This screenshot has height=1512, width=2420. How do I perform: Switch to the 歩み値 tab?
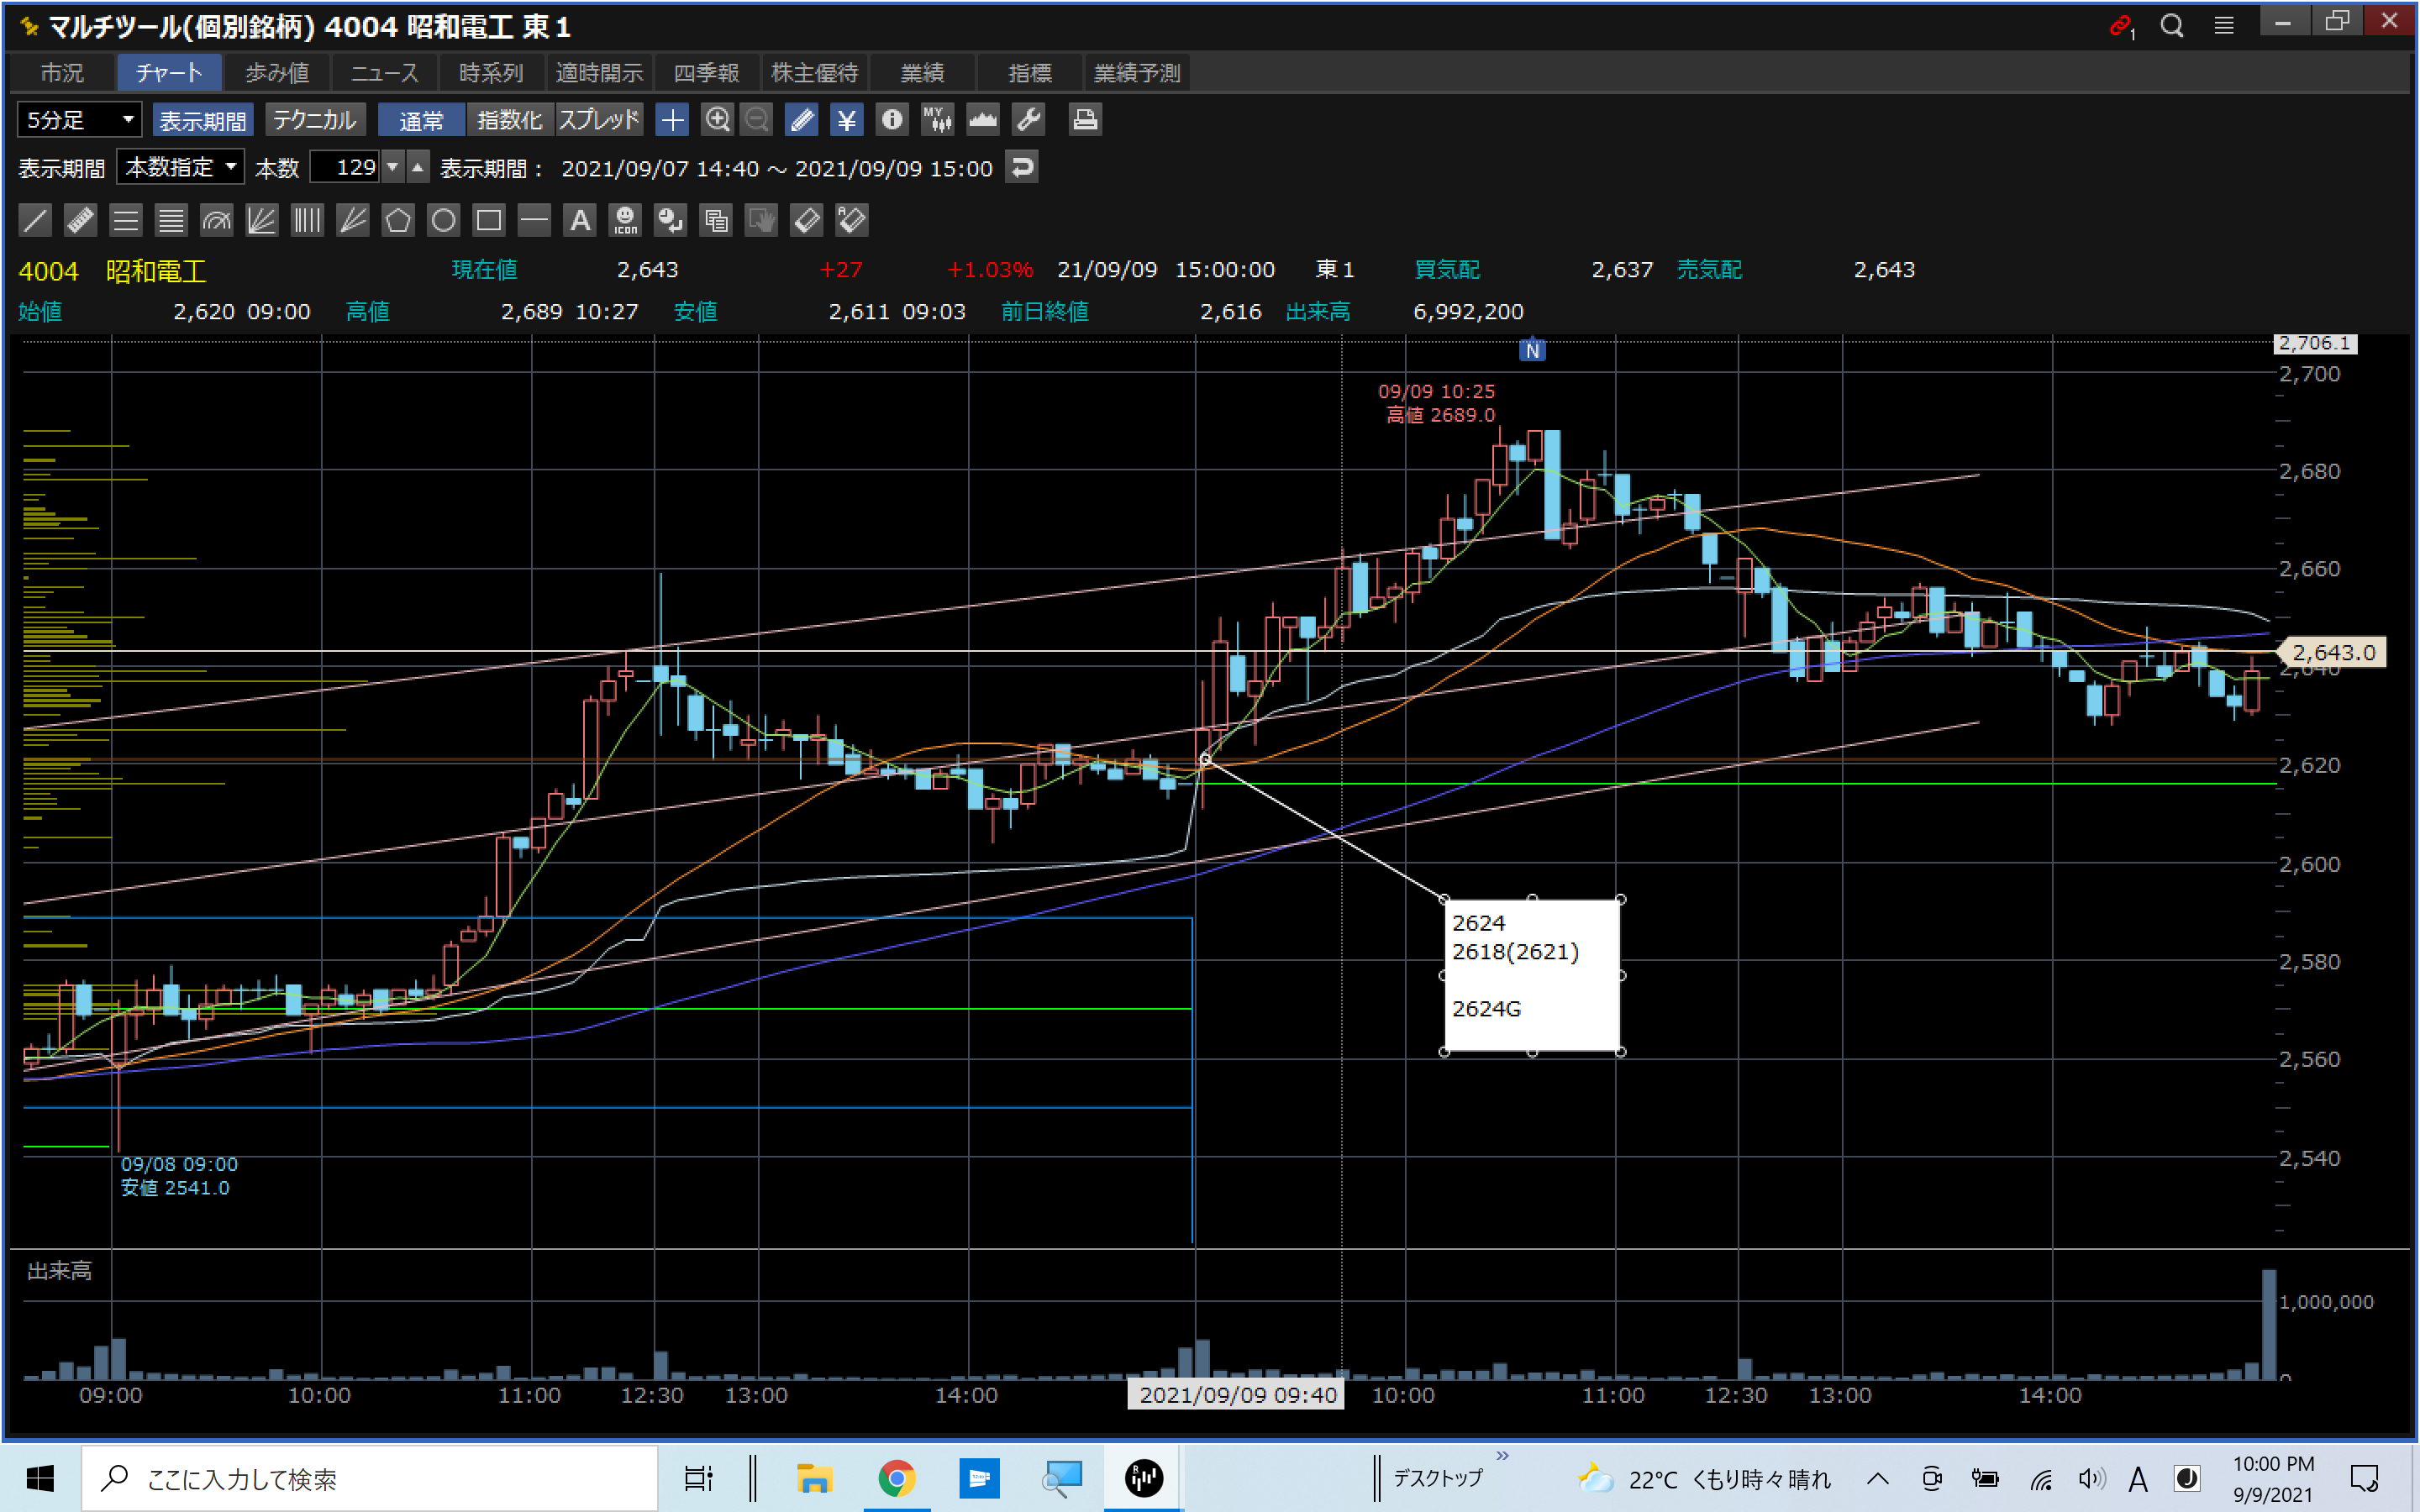click(277, 73)
